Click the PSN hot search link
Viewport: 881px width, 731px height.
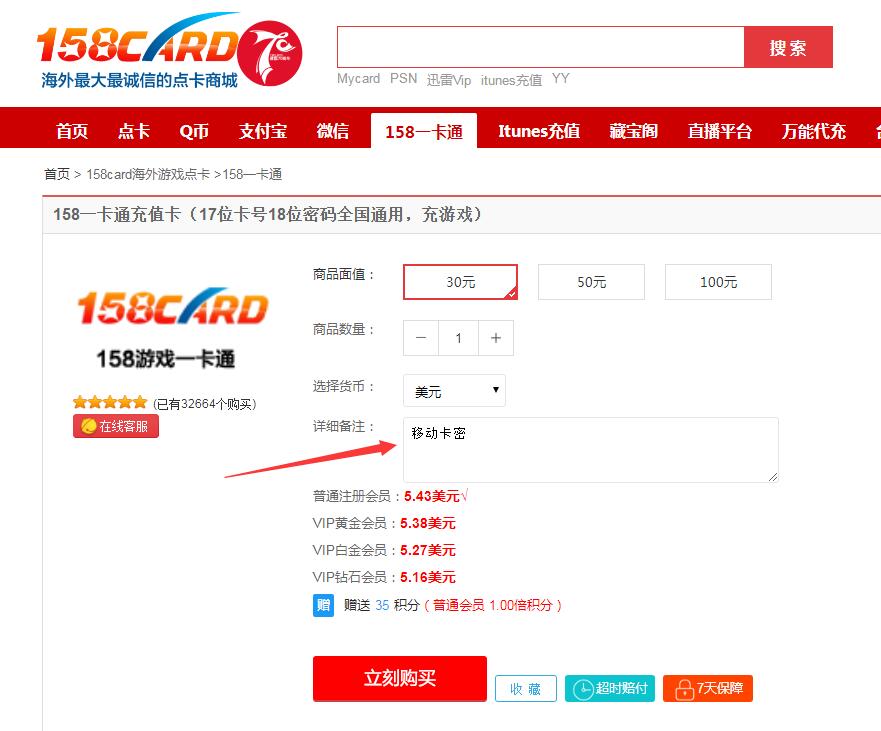point(403,79)
